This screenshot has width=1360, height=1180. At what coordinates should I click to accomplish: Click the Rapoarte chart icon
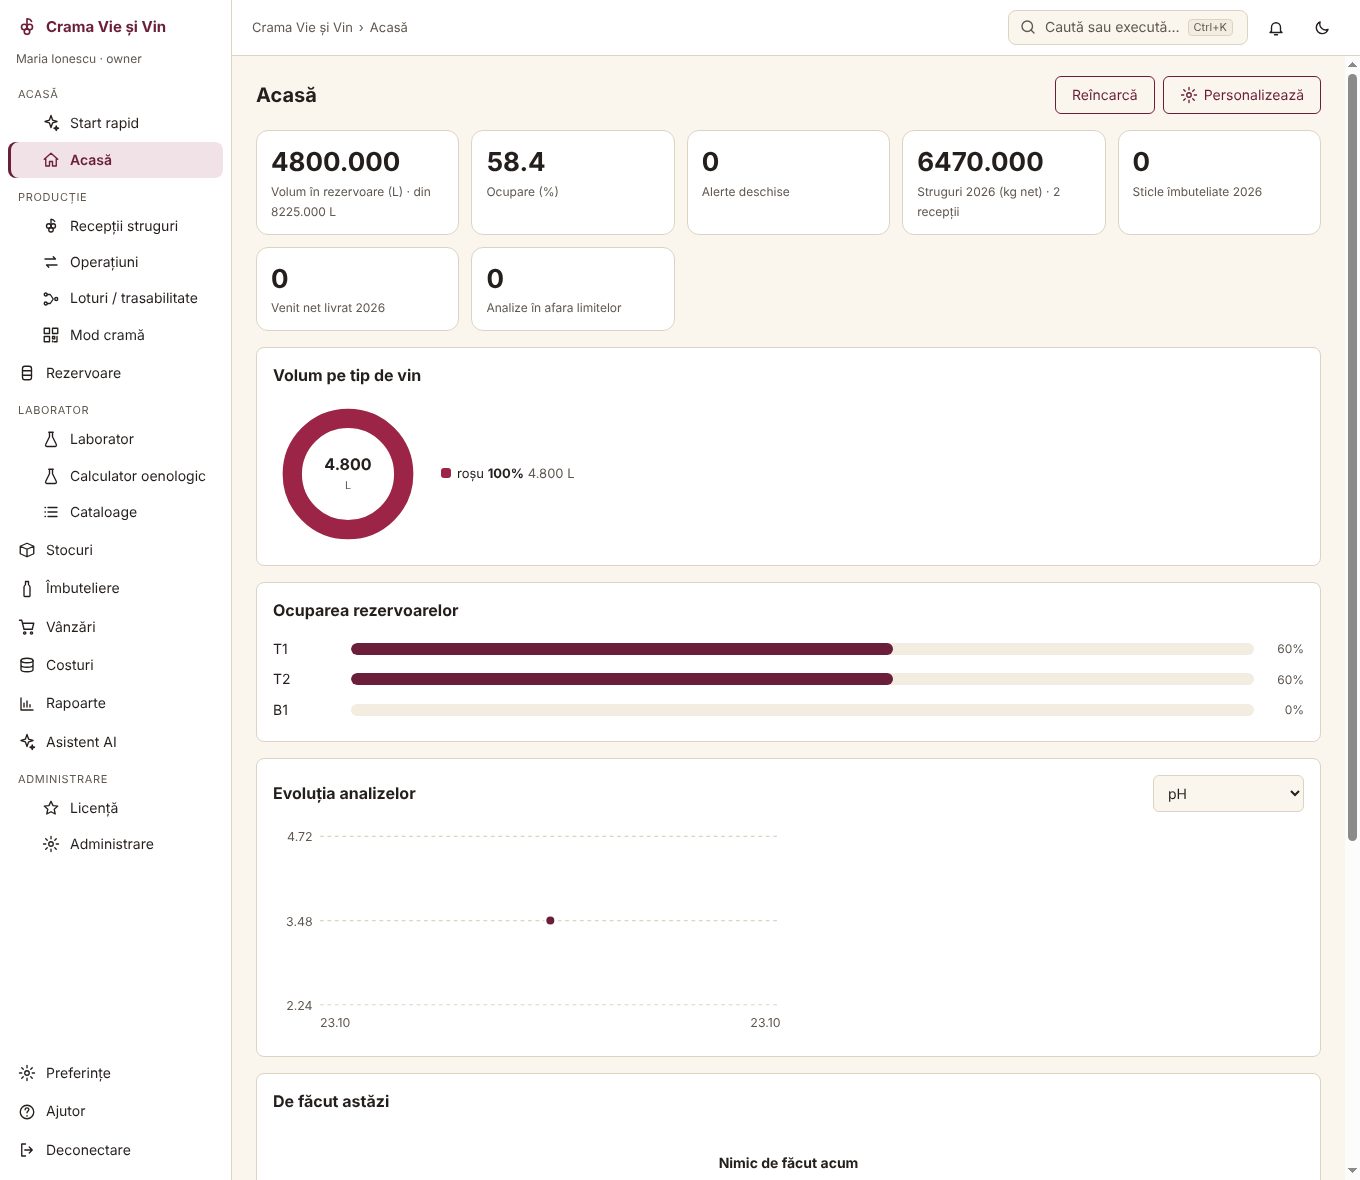[x=27, y=703]
